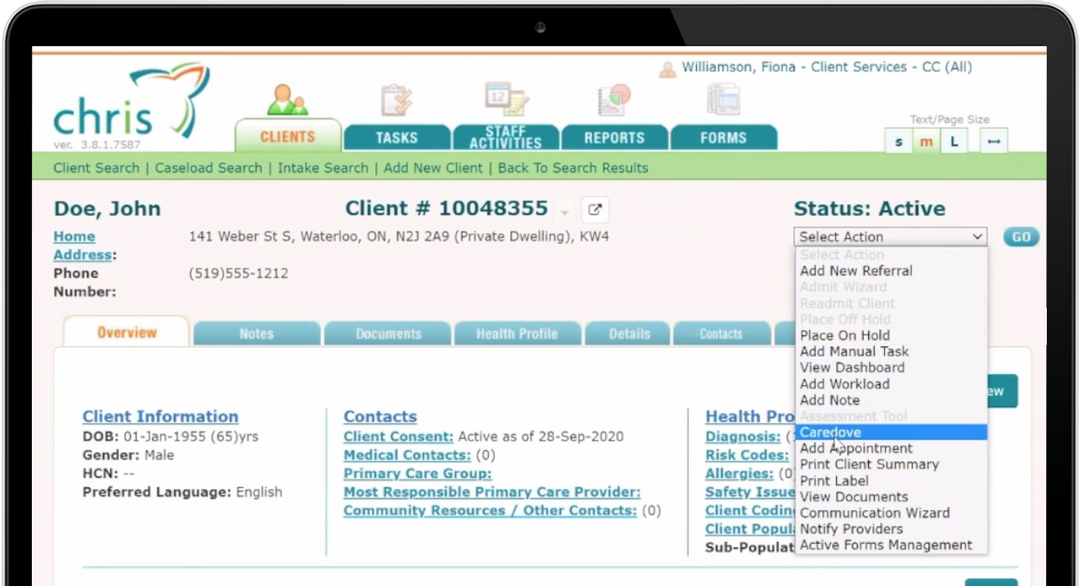The image size is (1080, 586).
Task: Switch to the Notes tab
Action: pos(256,332)
